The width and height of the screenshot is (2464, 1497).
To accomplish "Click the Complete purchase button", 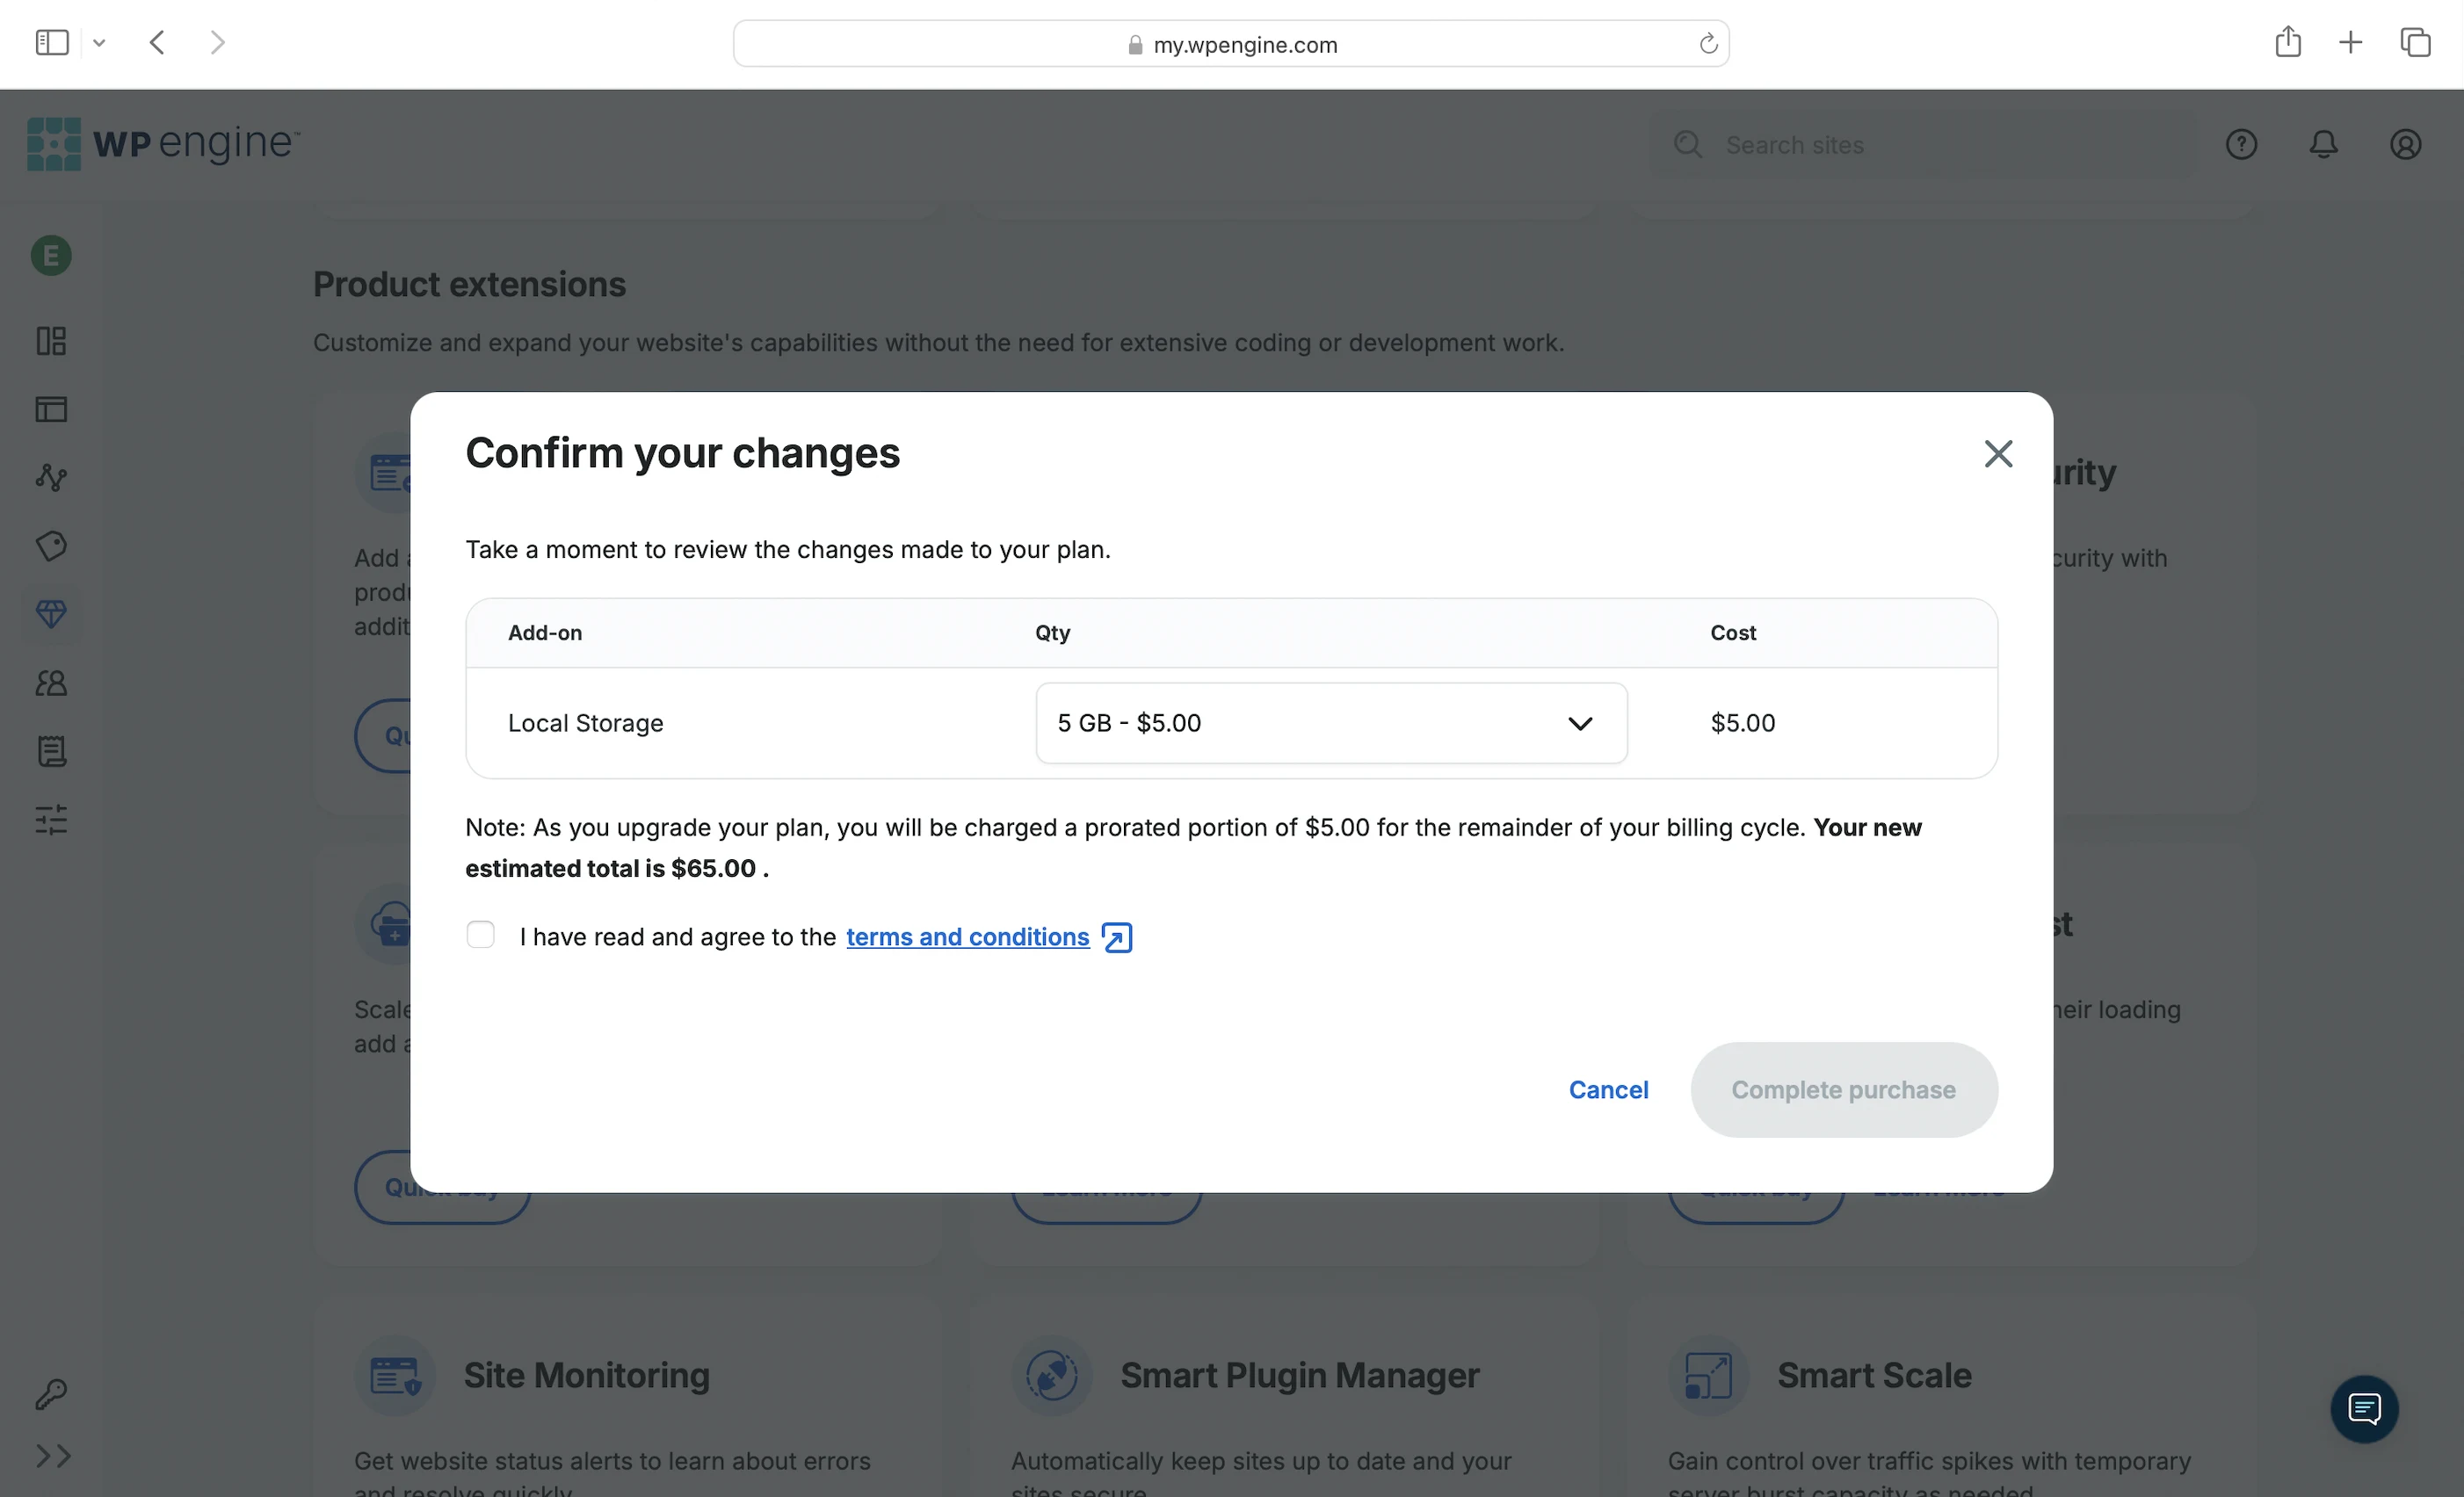I will 1843,1089.
